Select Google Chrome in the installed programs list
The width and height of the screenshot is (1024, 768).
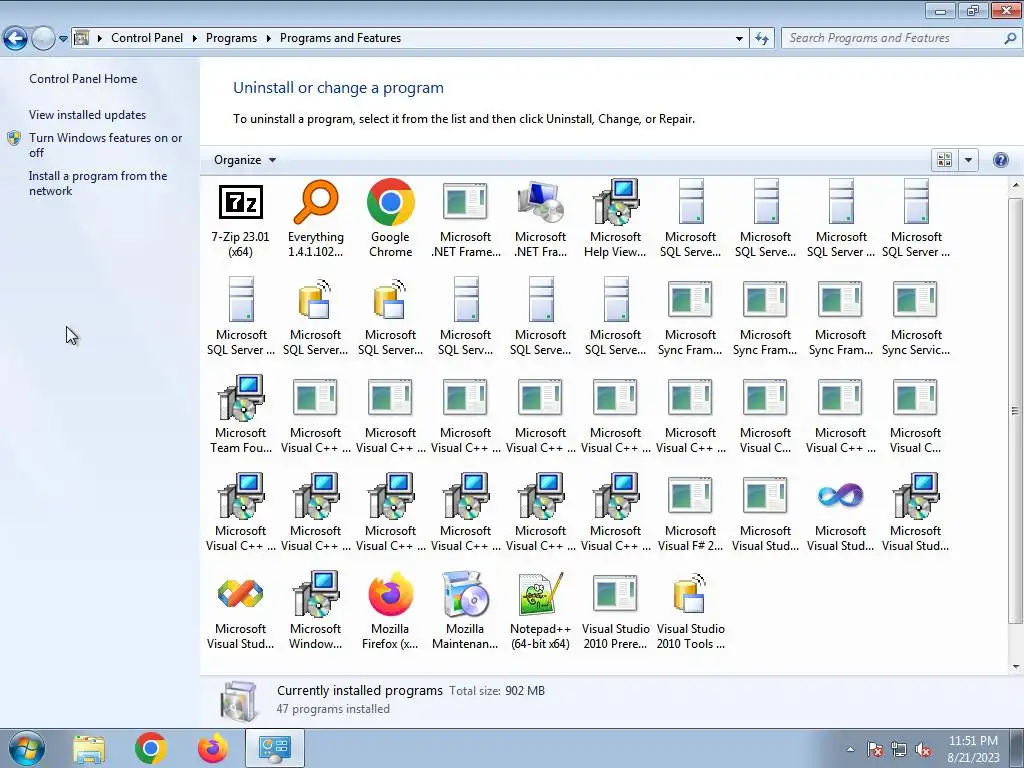(x=391, y=218)
